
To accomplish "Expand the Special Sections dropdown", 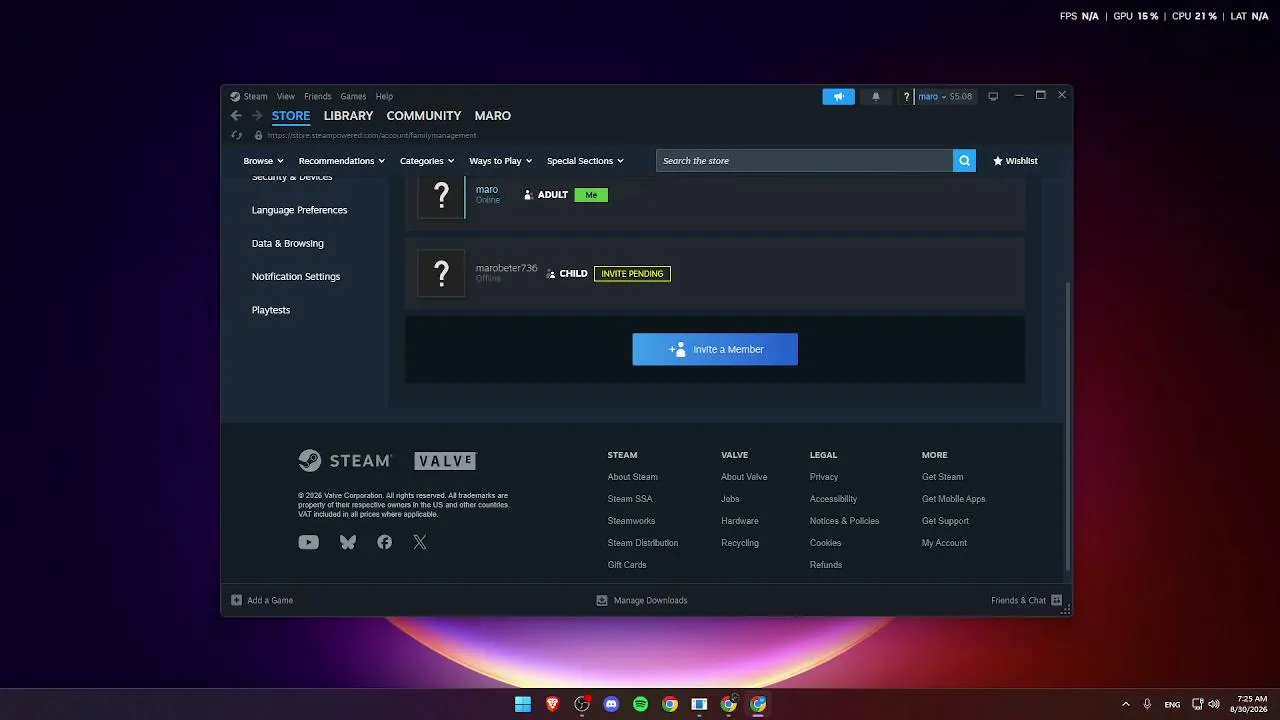I will (585, 161).
